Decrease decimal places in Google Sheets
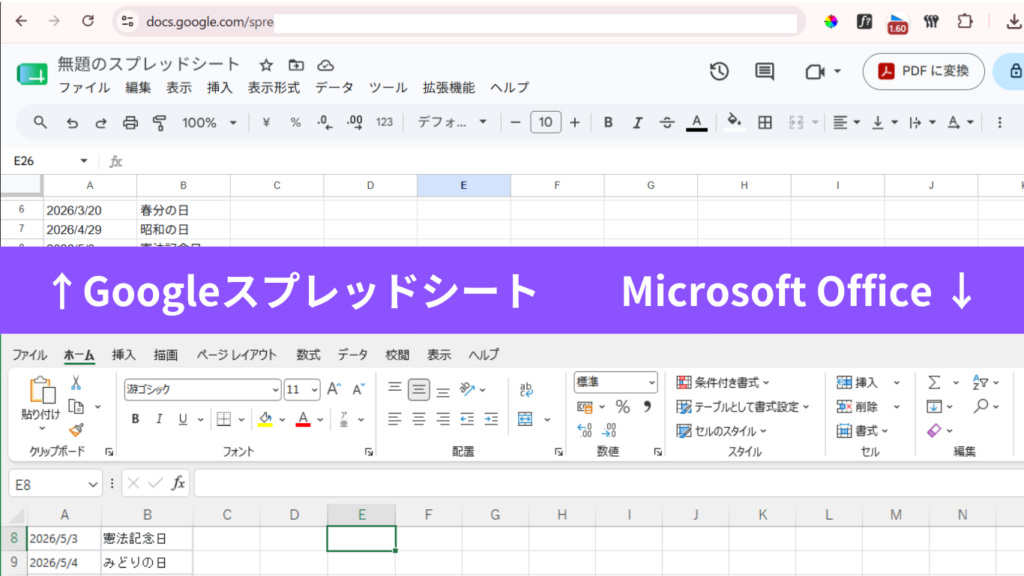1024x576 pixels. (x=325, y=123)
